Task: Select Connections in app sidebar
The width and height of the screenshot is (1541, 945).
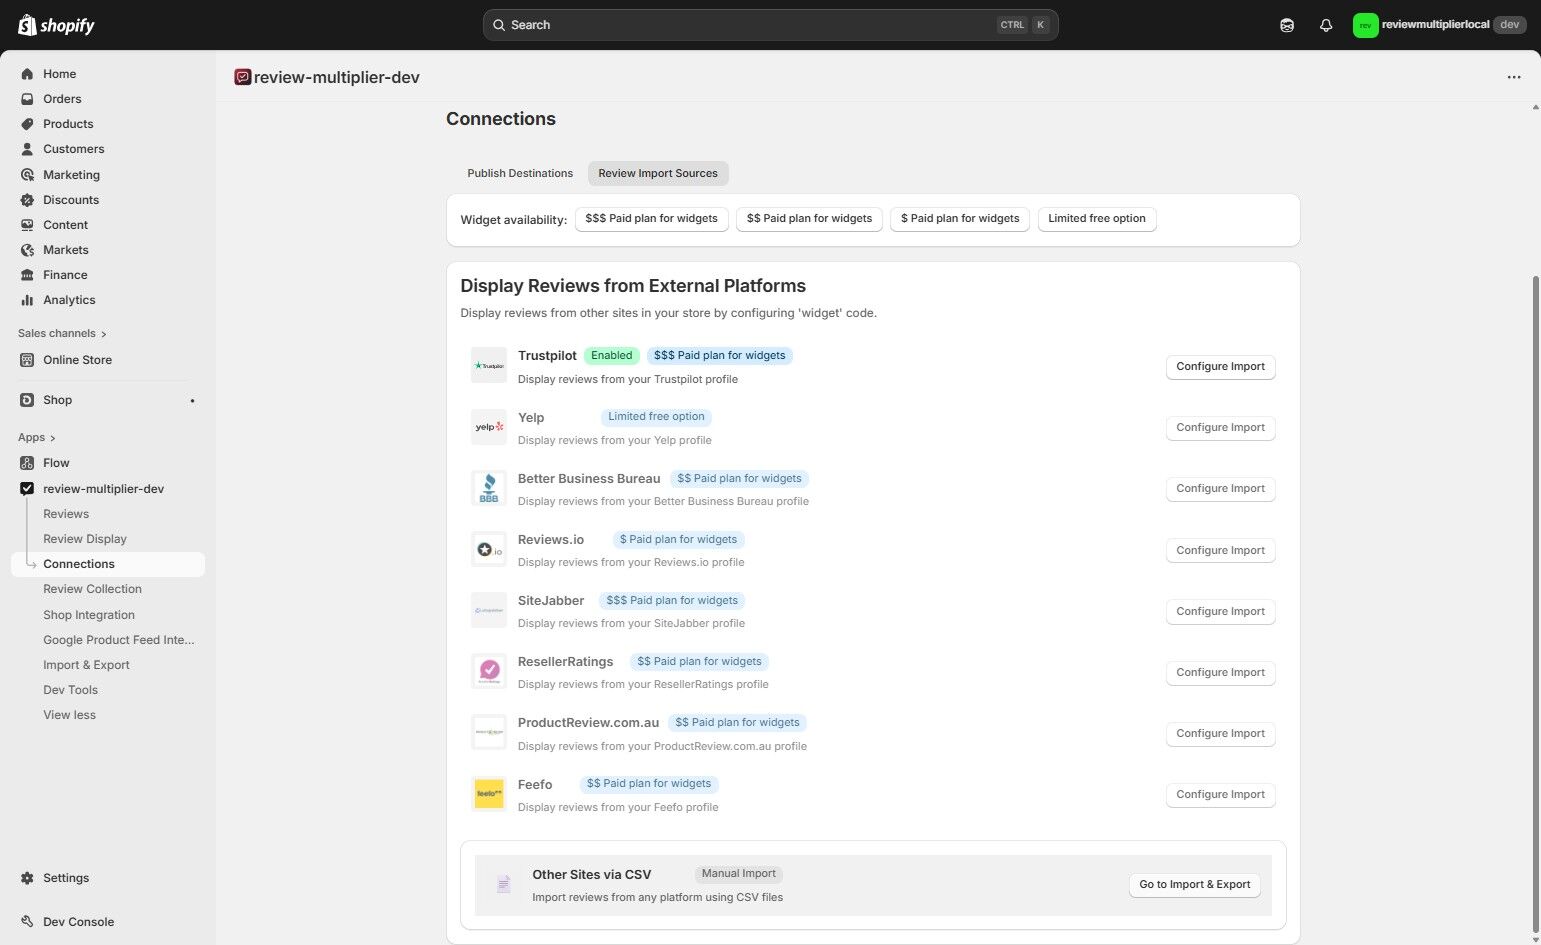Action: point(108,564)
